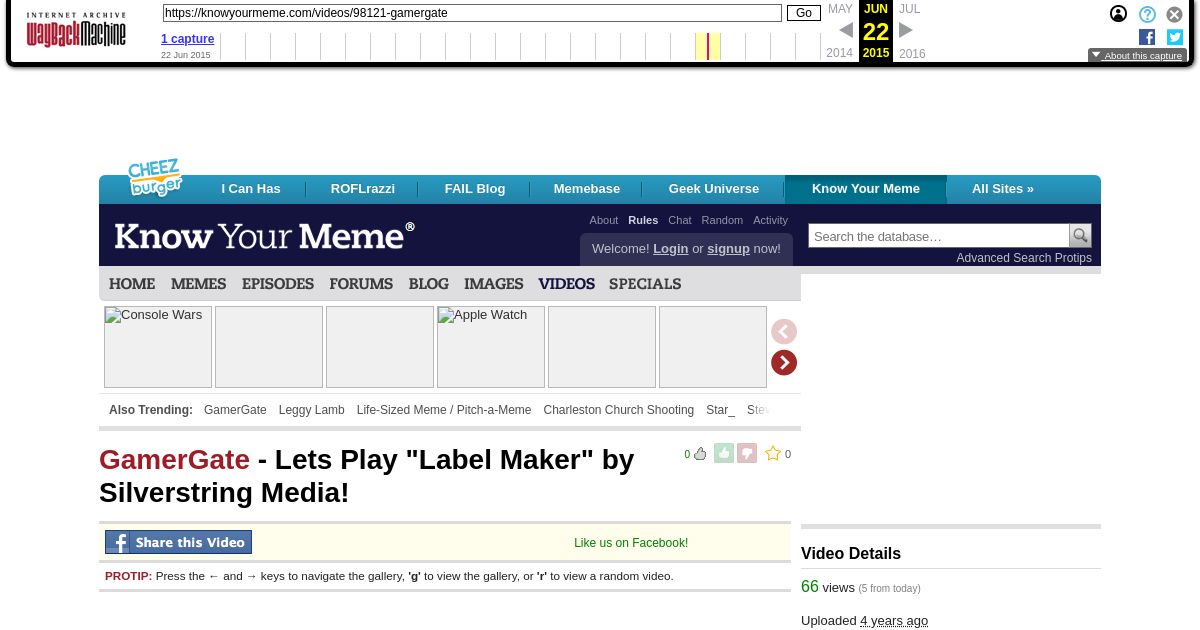
Task: Open the Wayback user account icon
Action: pyautogui.click(x=1118, y=14)
